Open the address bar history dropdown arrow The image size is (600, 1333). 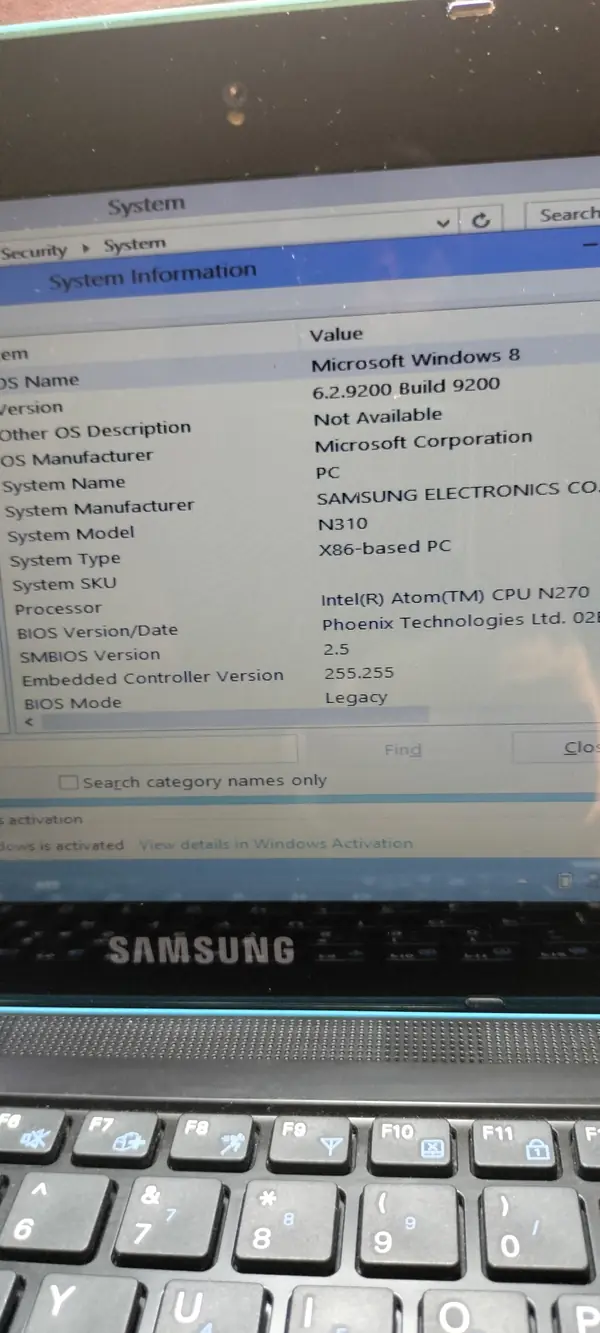(444, 223)
